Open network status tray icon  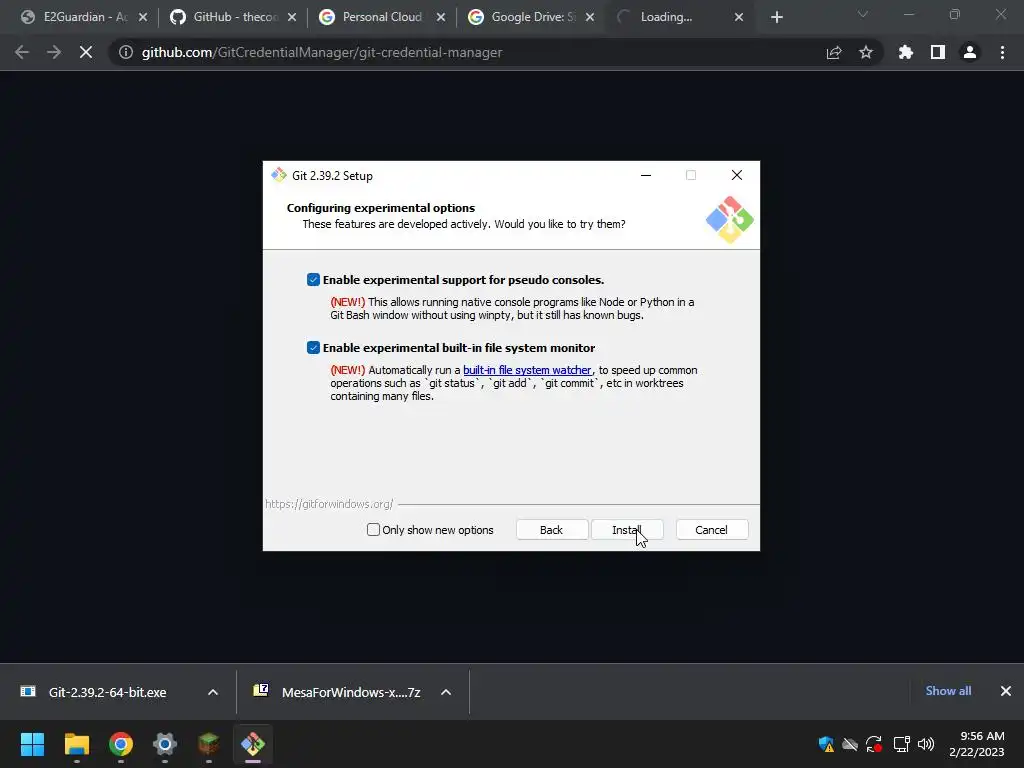(x=901, y=744)
